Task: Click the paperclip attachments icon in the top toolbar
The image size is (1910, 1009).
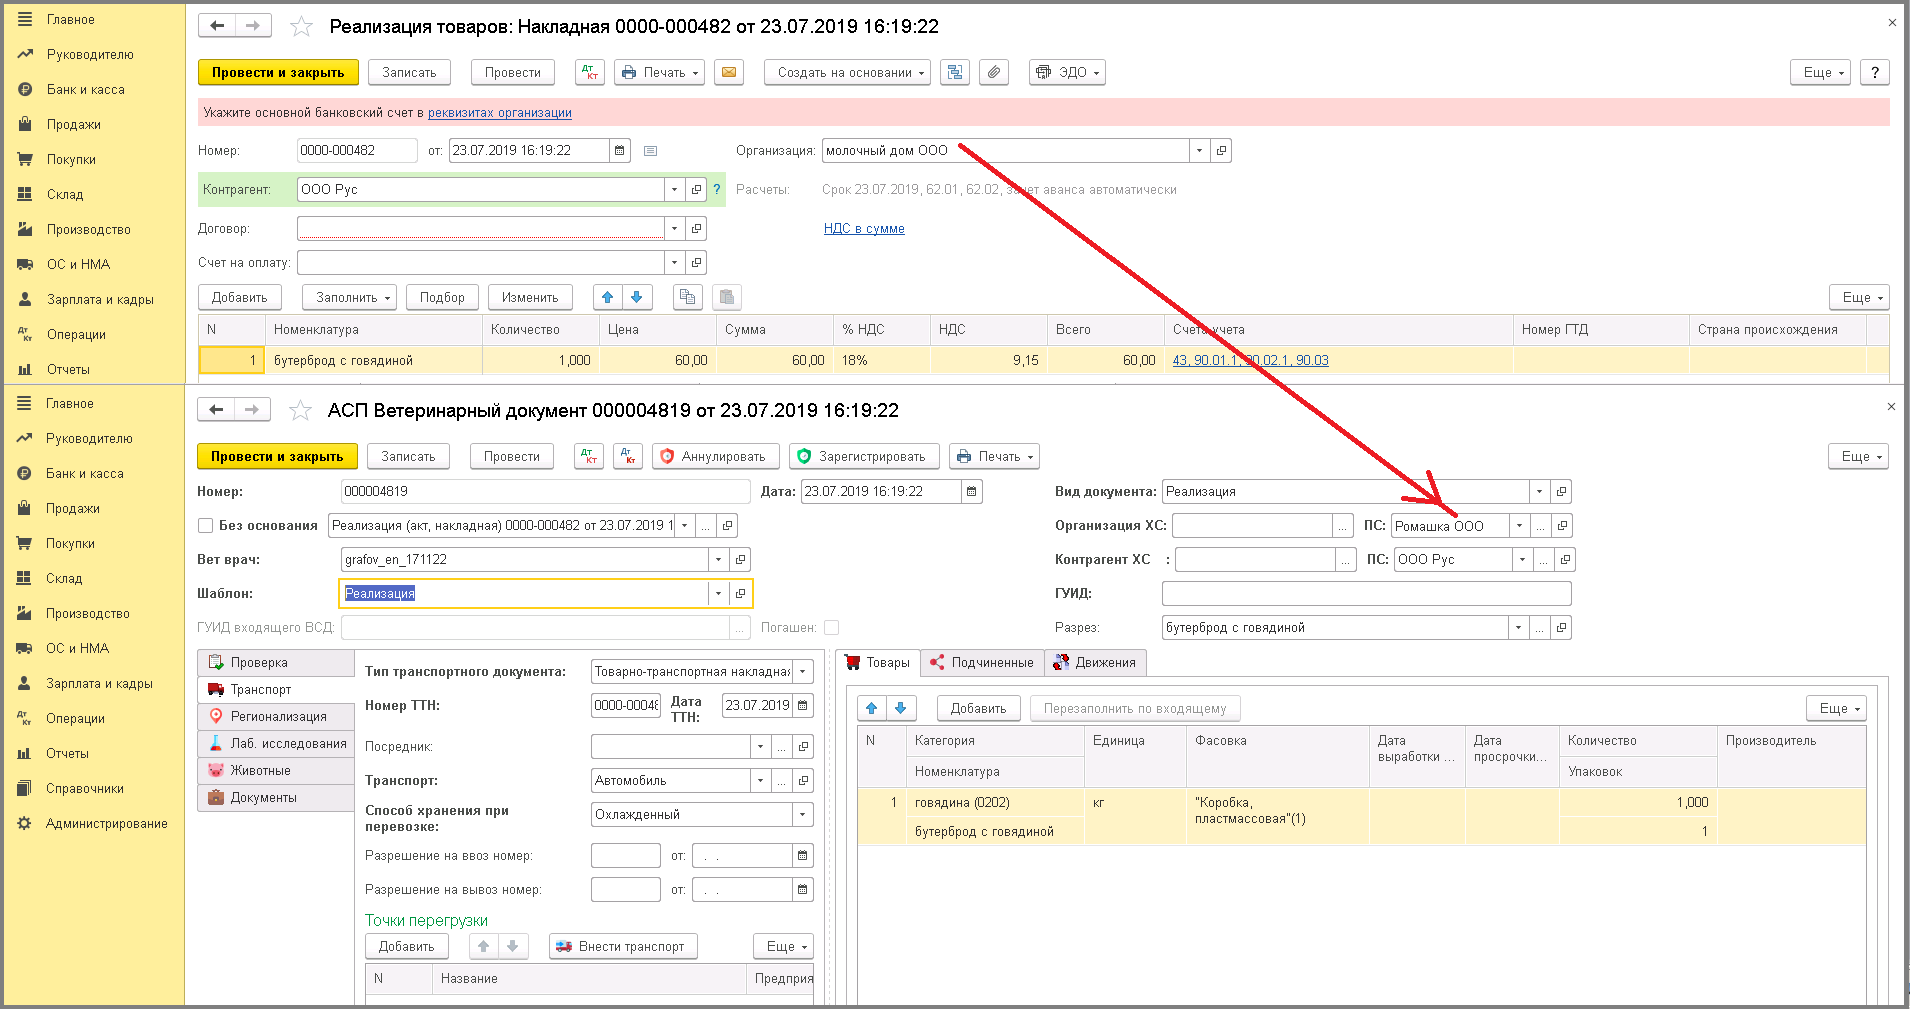Action: (x=993, y=72)
